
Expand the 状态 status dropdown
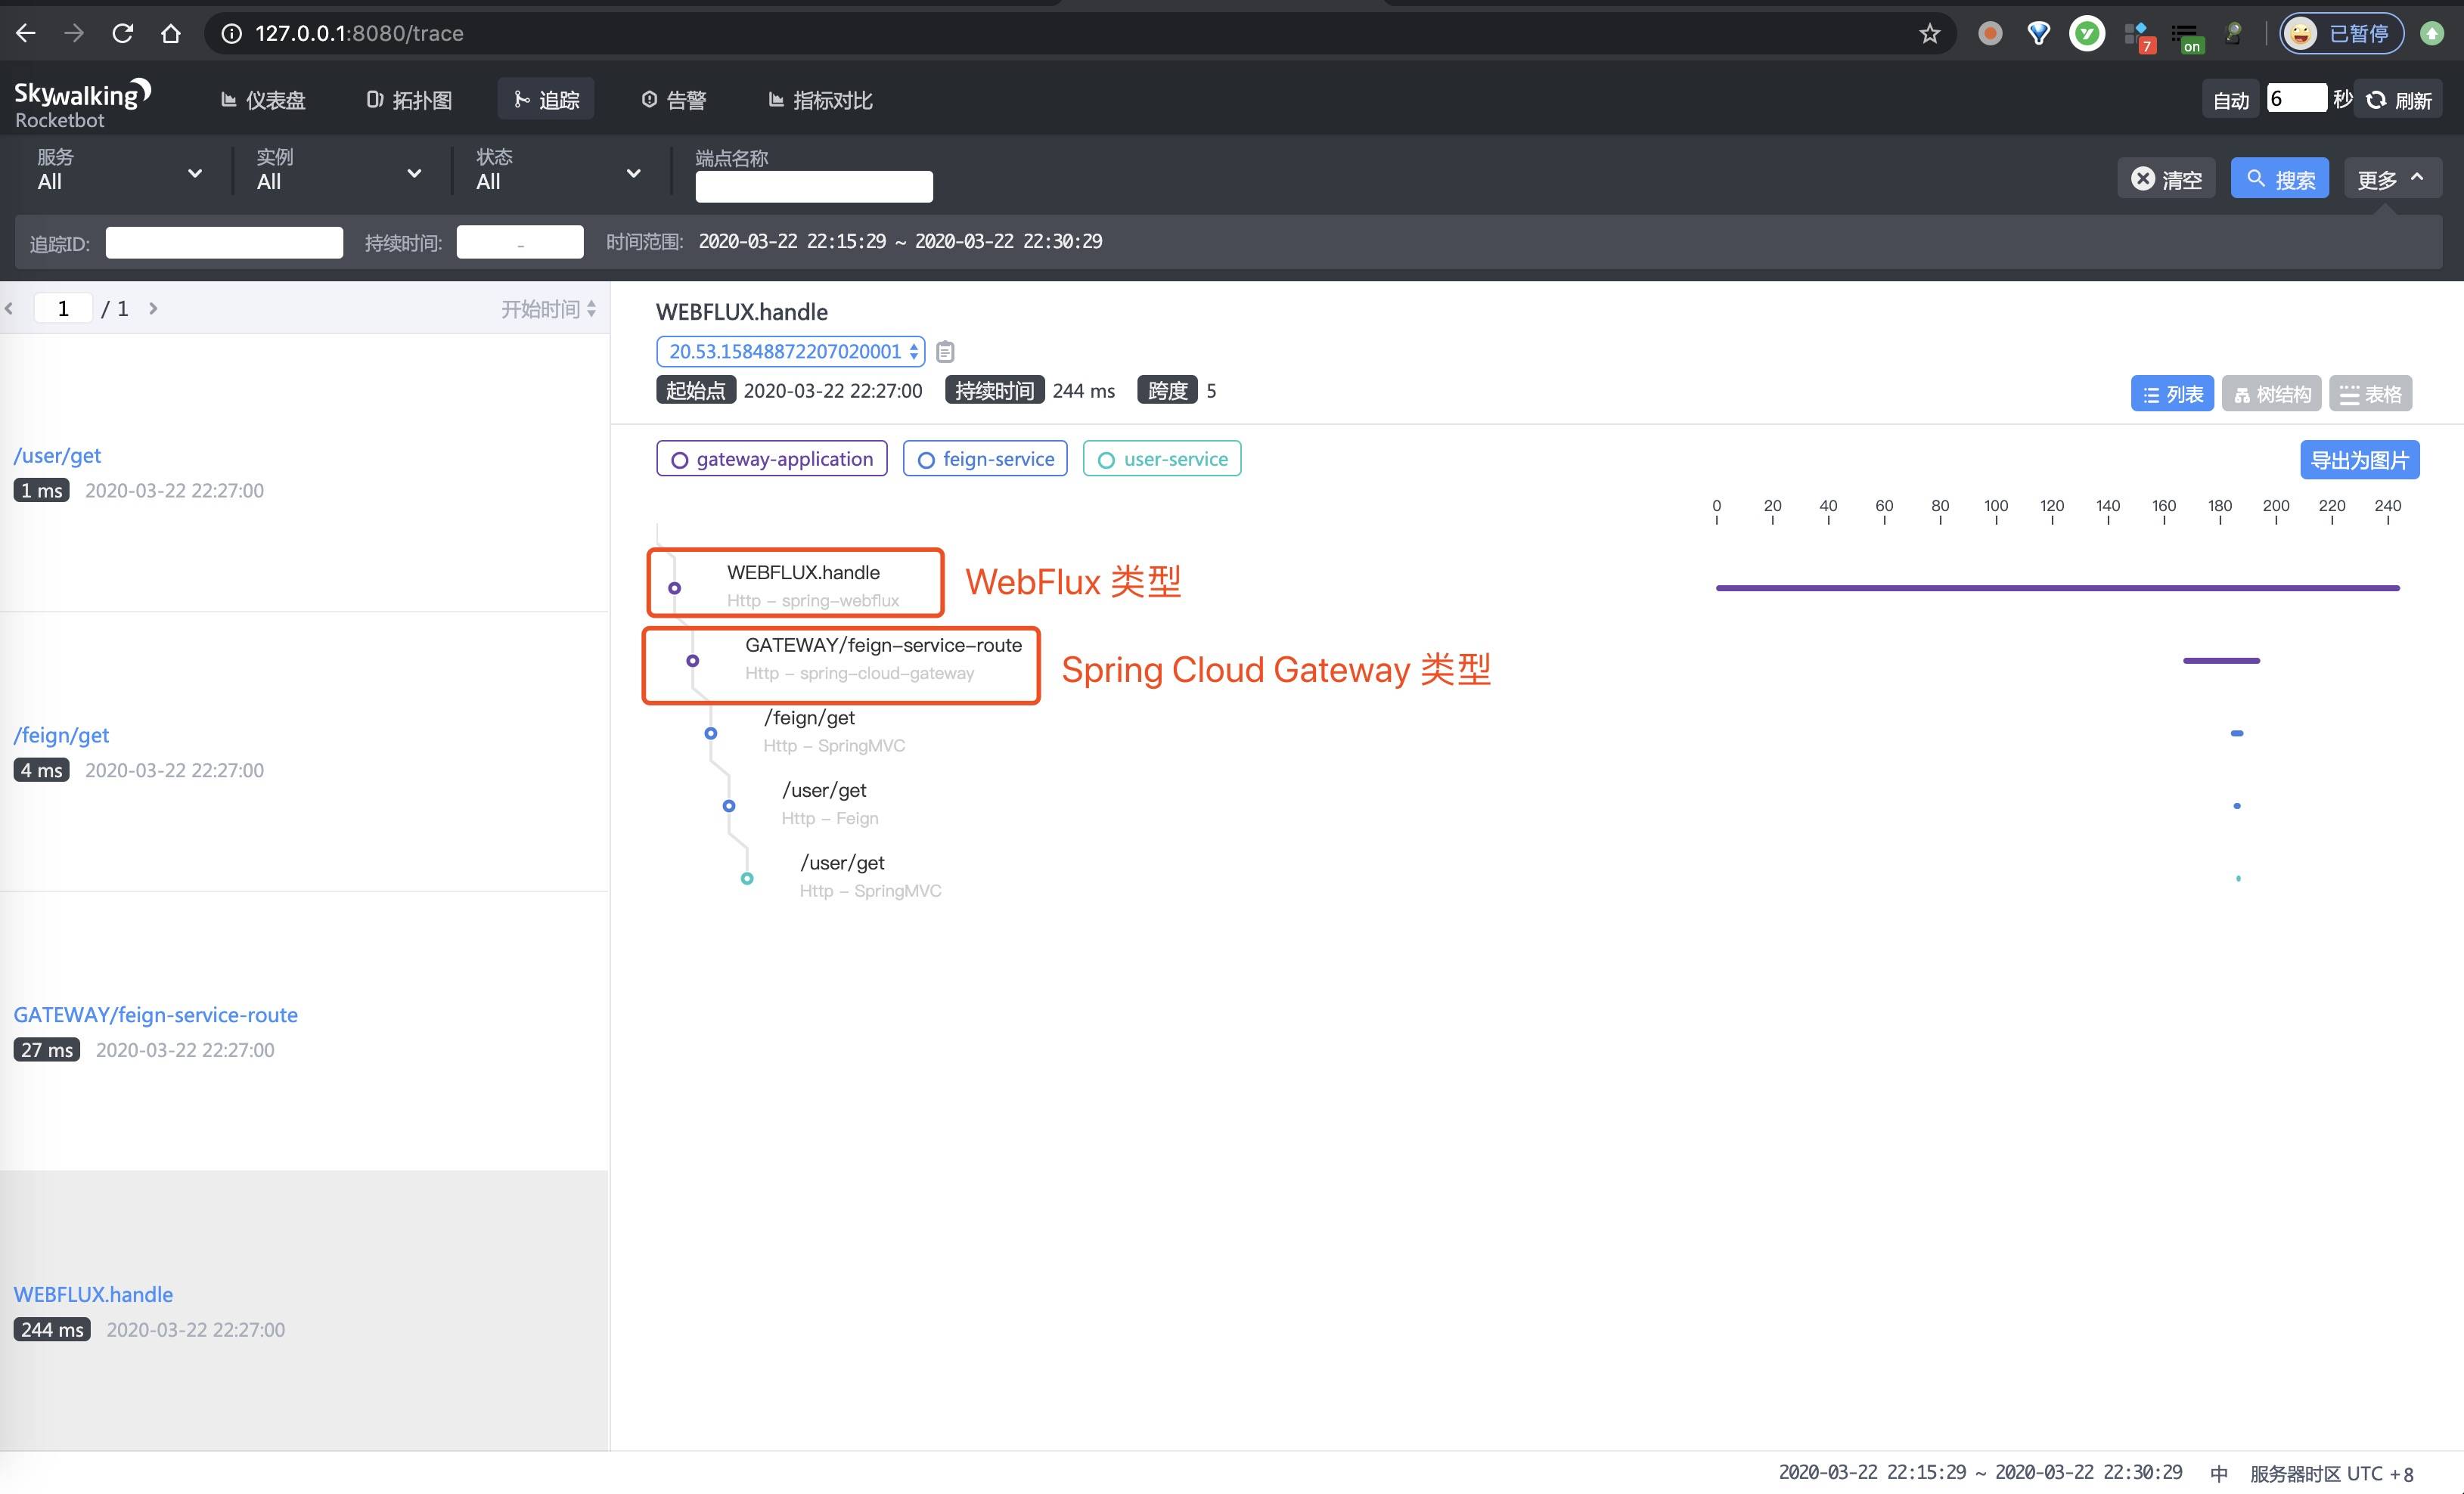tap(558, 170)
